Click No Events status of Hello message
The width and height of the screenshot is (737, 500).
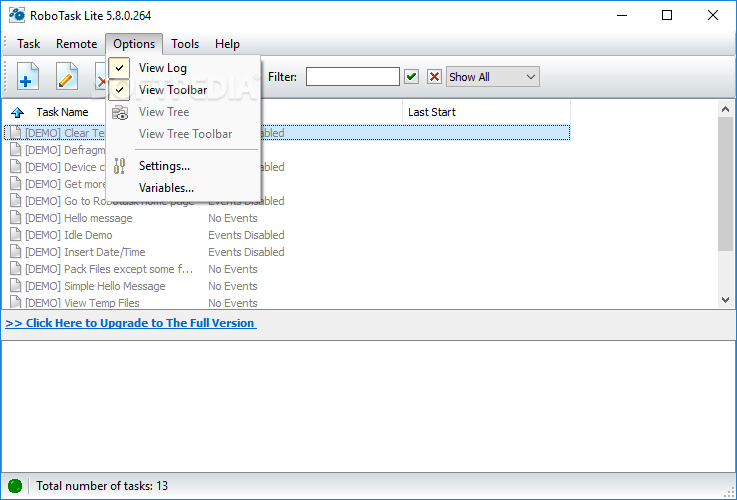pyautogui.click(x=233, y=218)
